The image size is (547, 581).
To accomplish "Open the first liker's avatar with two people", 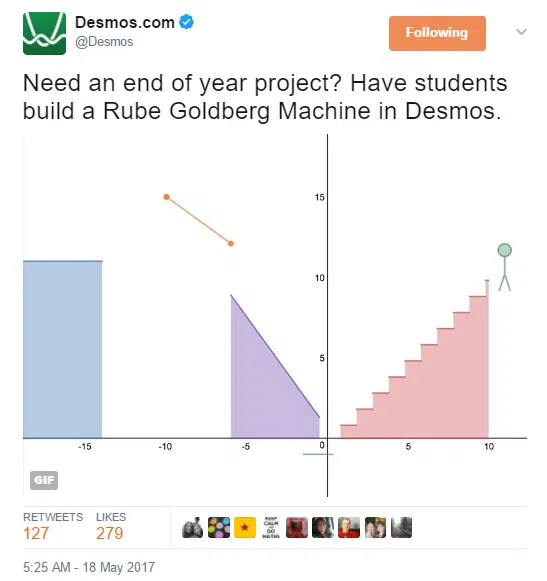I will (x=193, y=527).
